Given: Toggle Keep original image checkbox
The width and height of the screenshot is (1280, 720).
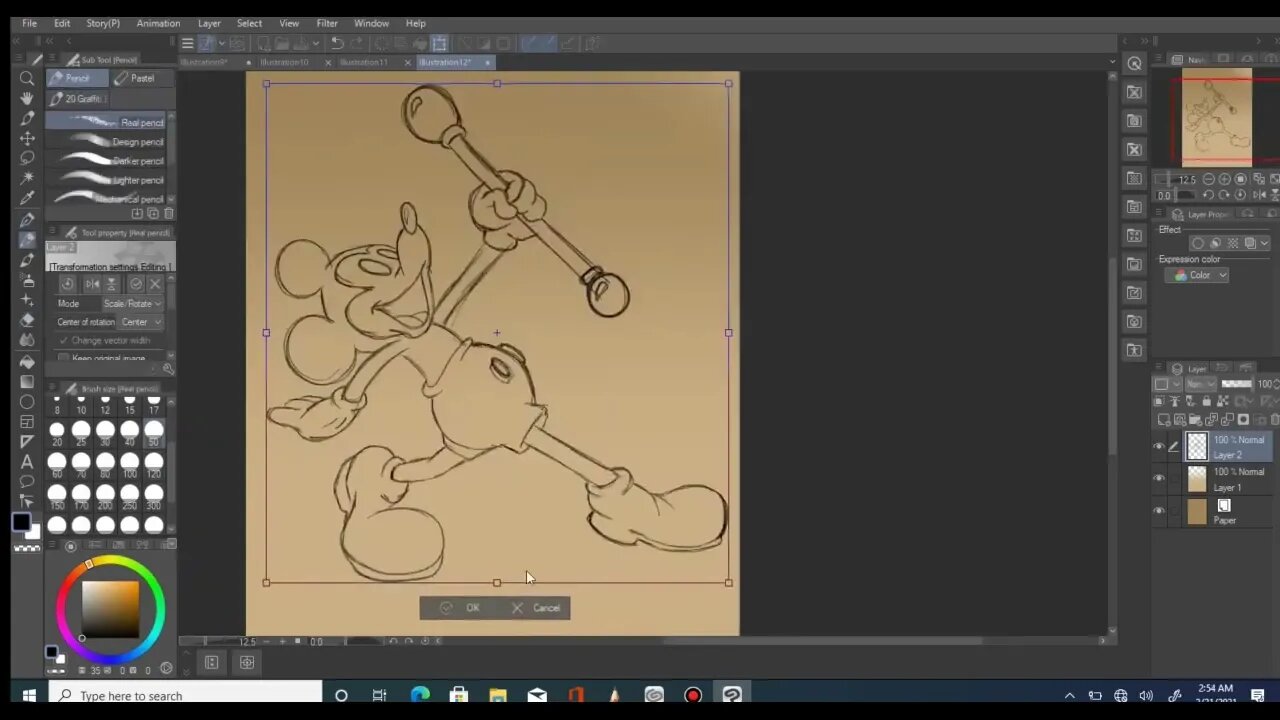Looking at the screenshot, I should click(x=64, y=358).
